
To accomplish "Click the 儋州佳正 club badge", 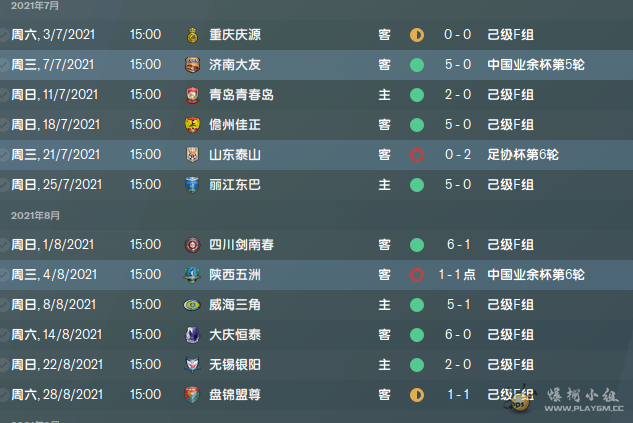I will coord(192,125).
